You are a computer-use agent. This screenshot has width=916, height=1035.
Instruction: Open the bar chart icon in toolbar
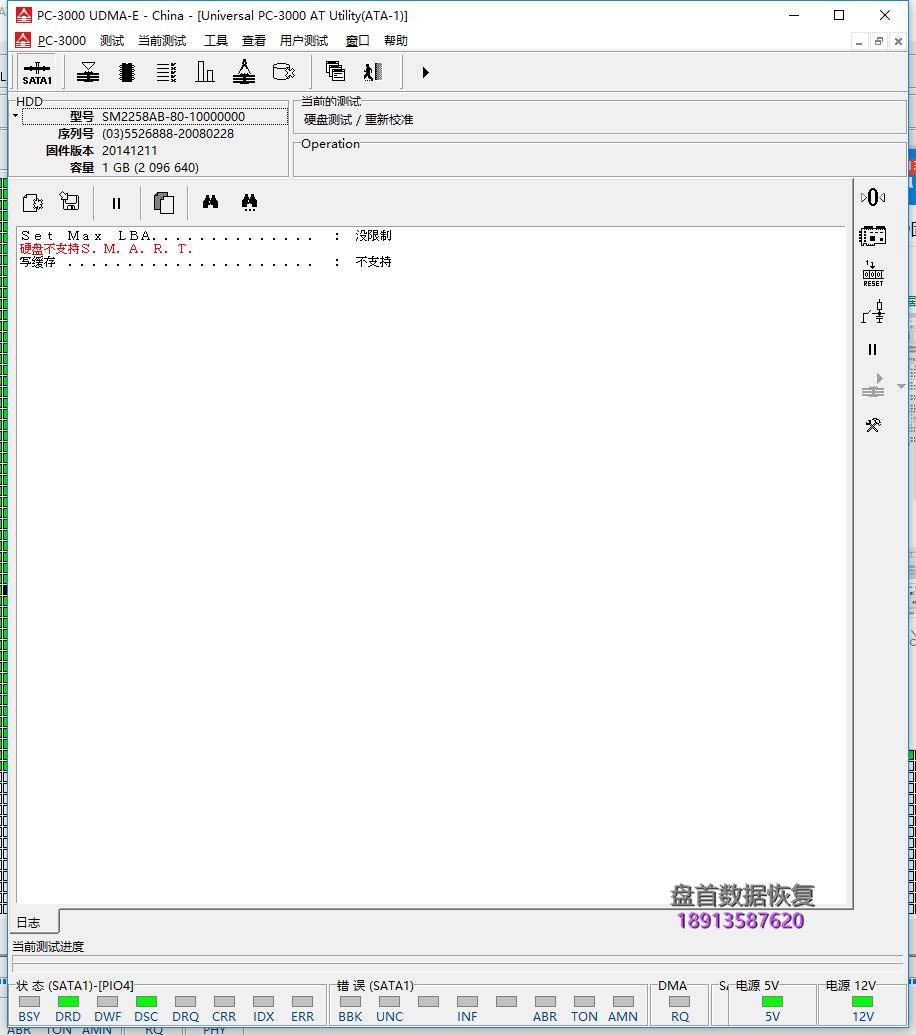(x=205, y=72)
